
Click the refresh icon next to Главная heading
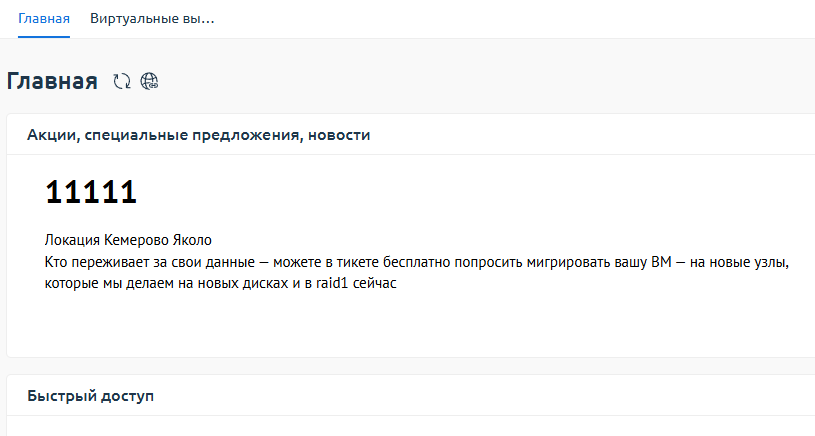click(122, 82)
